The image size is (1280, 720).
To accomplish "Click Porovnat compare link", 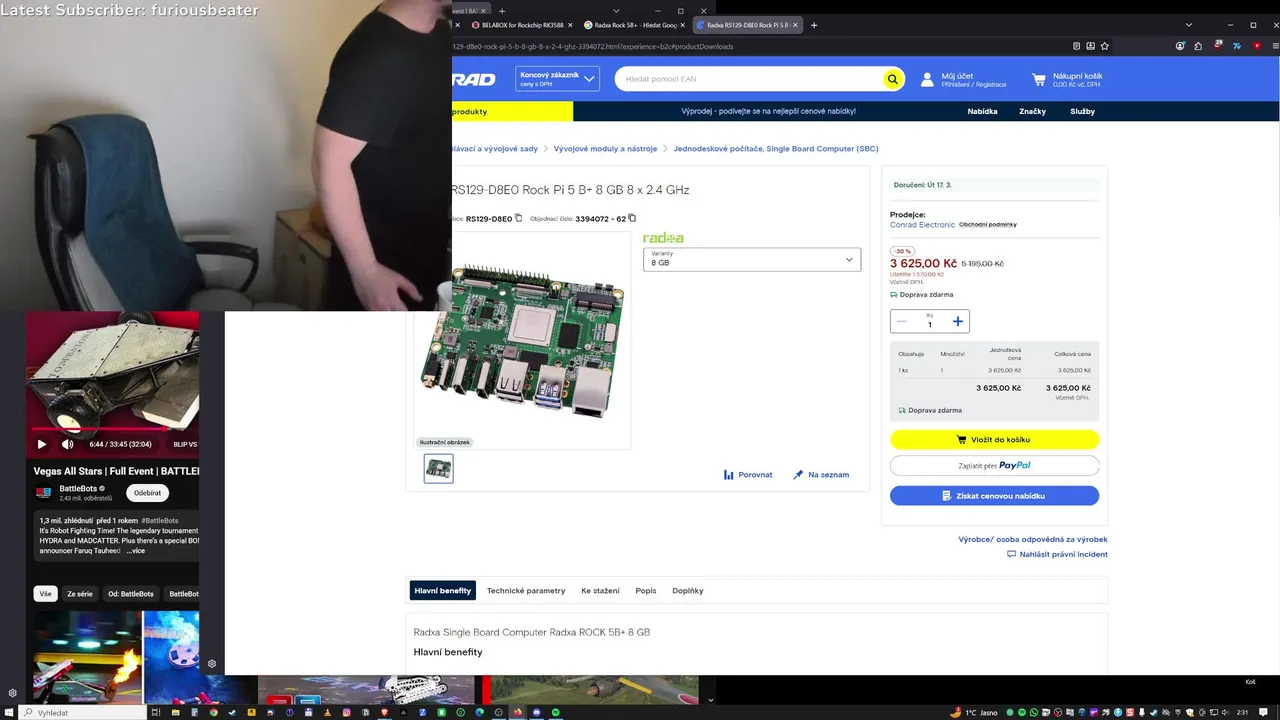I will click(748, 475).
